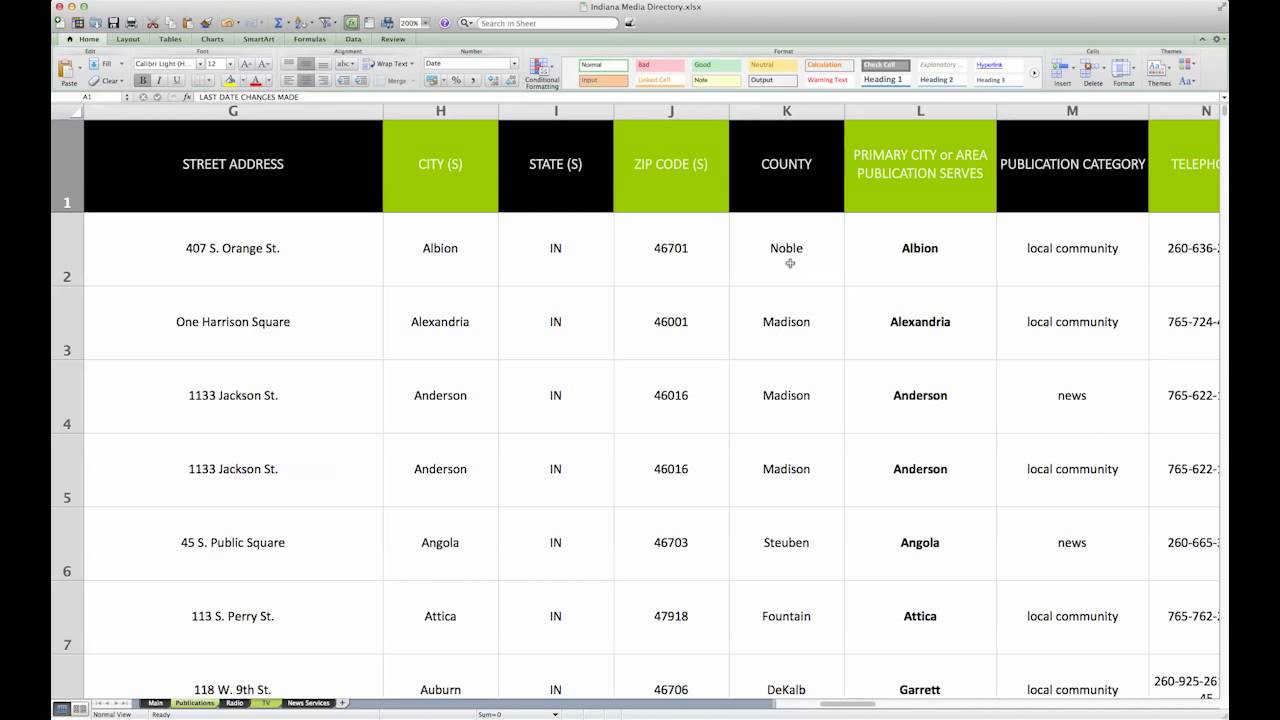Apply the Bad cell style
This screenshot has height=720, width=1280.
pos(660,65)
